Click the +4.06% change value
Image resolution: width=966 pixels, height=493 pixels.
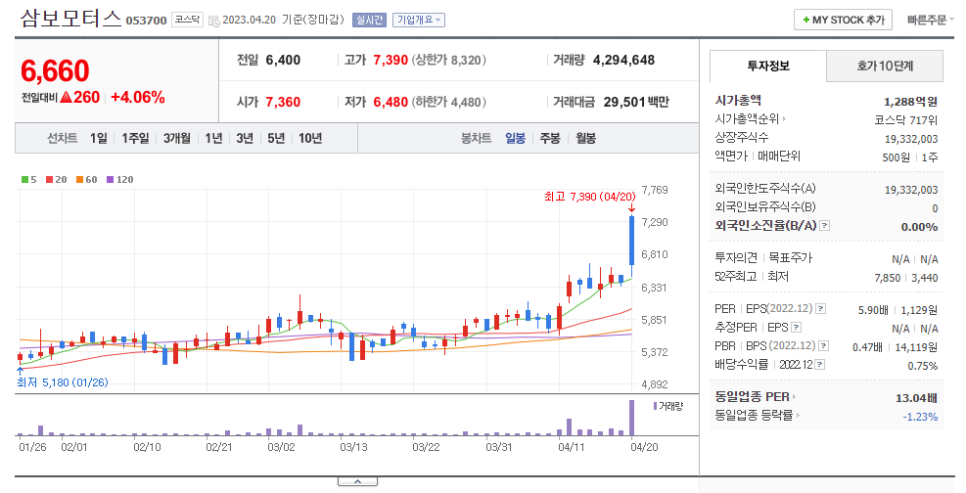click(x=138, y=97)
